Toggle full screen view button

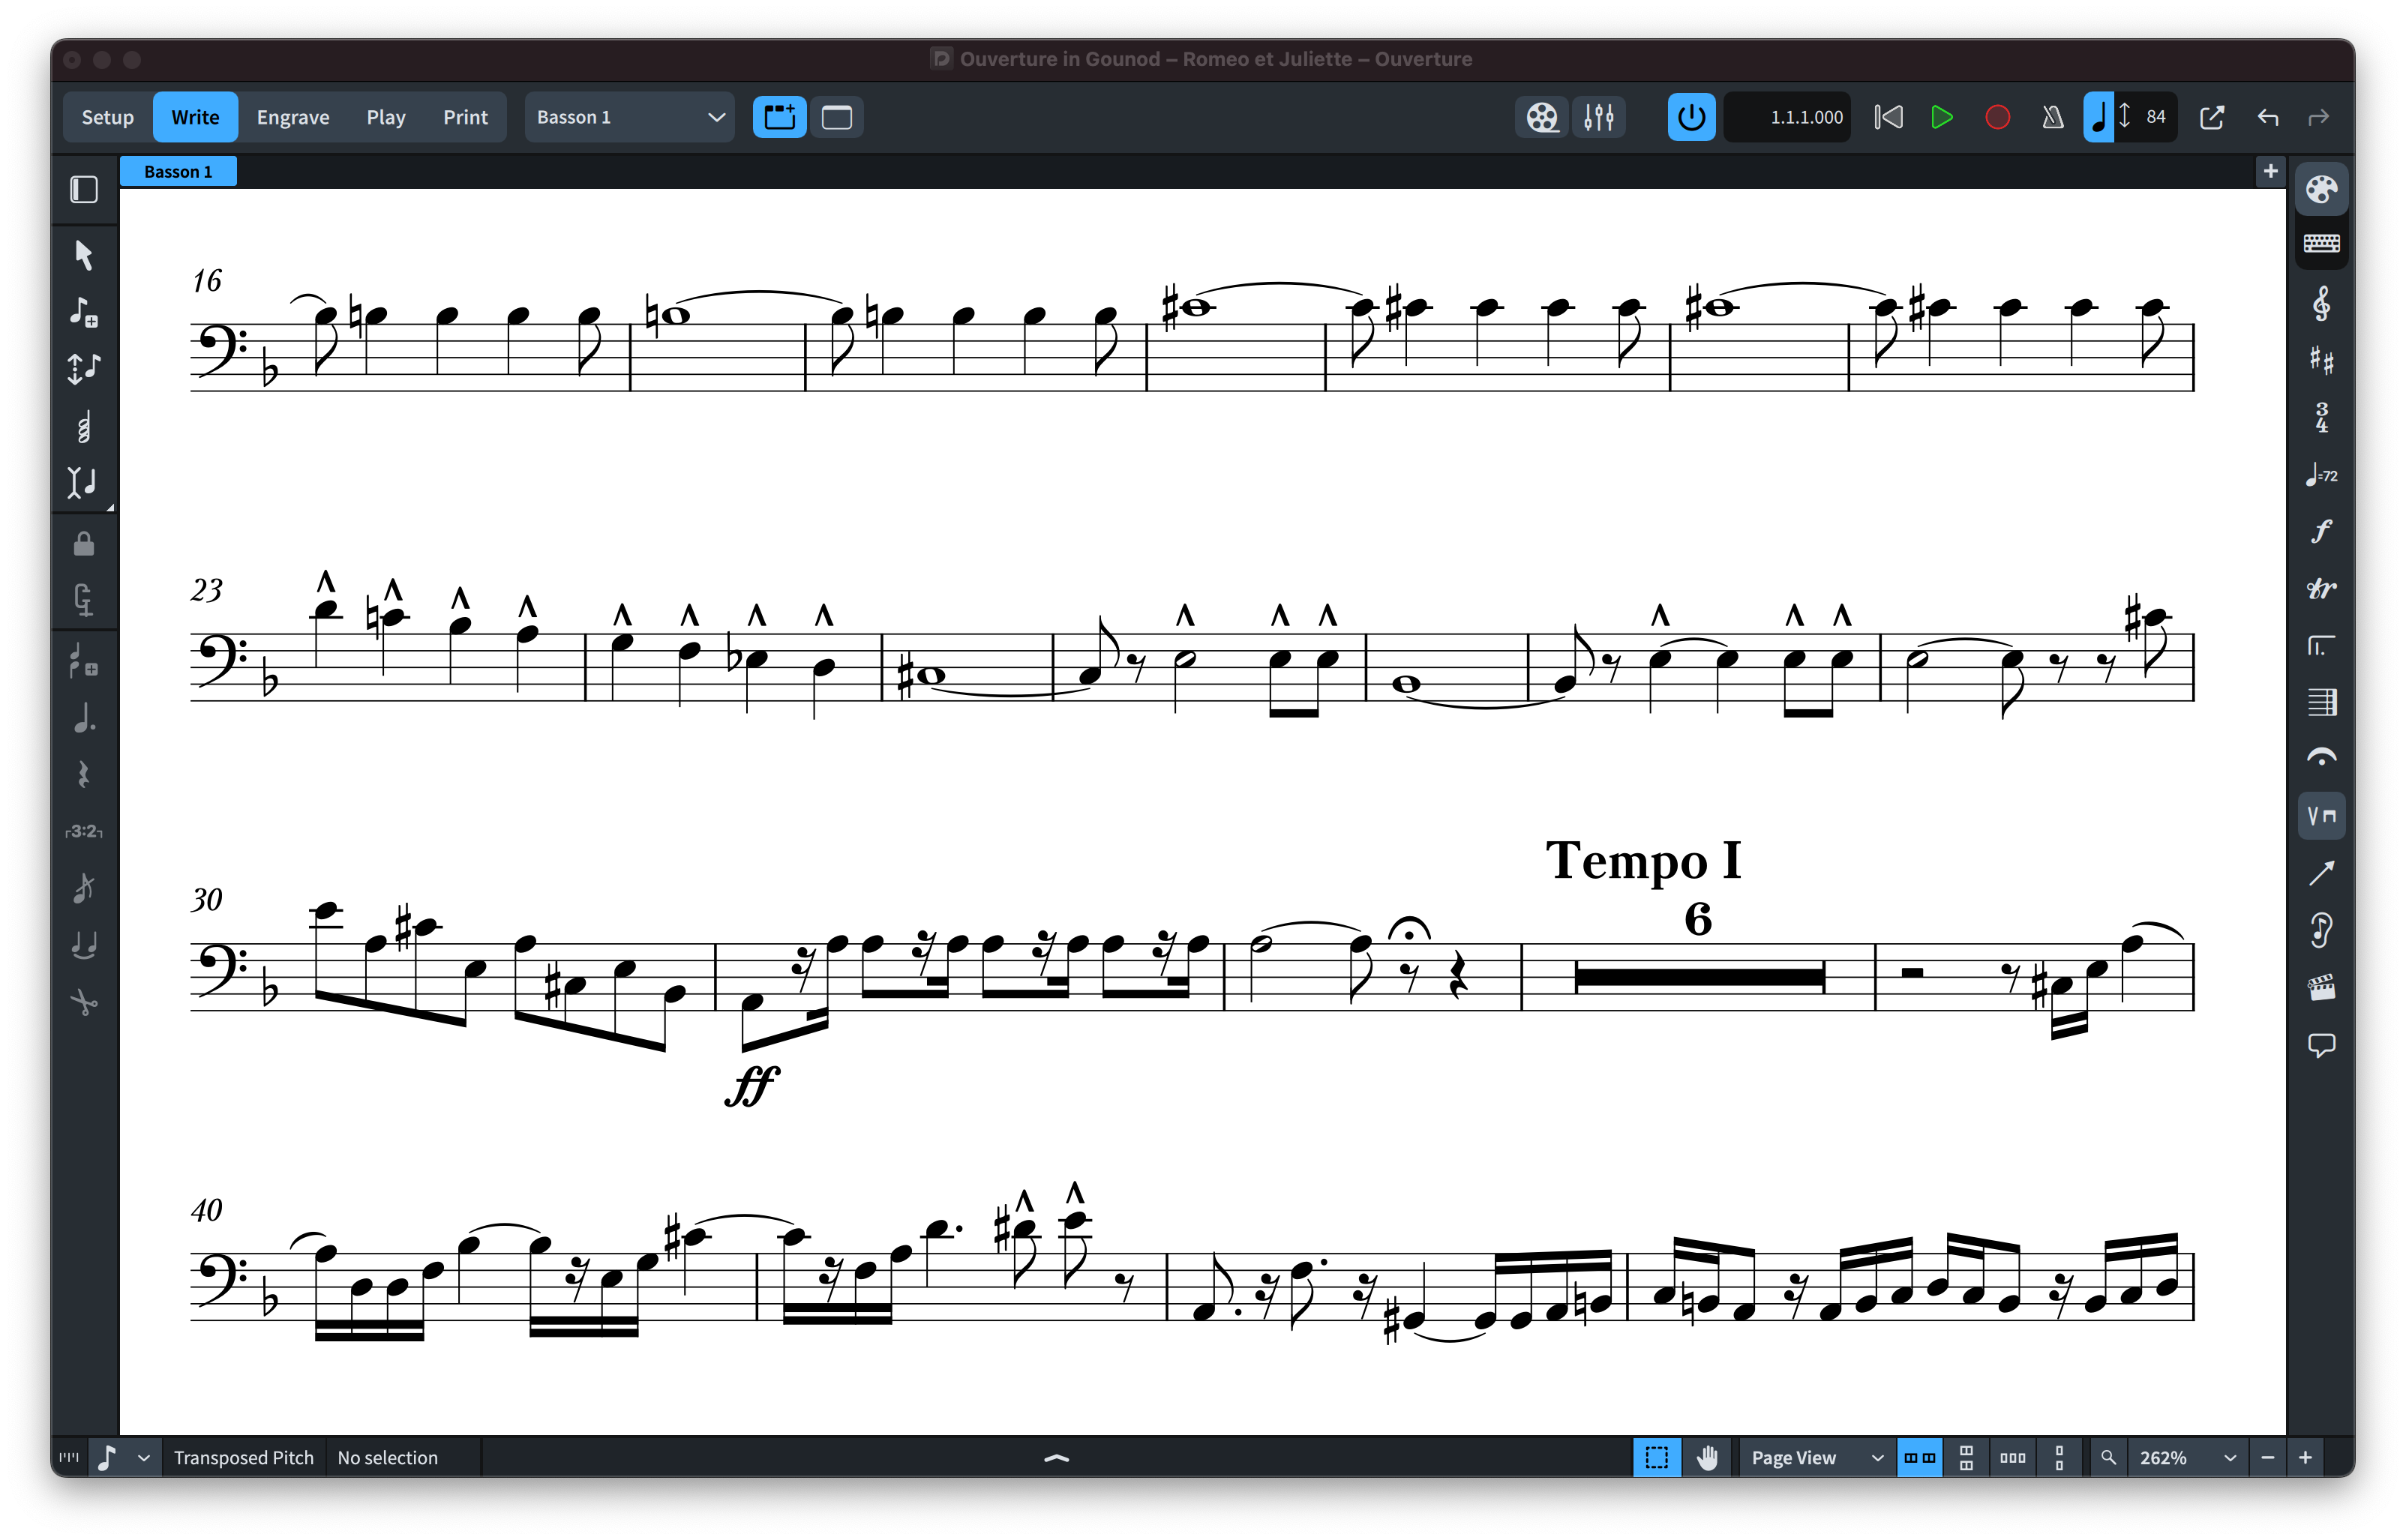pos(837,117)
